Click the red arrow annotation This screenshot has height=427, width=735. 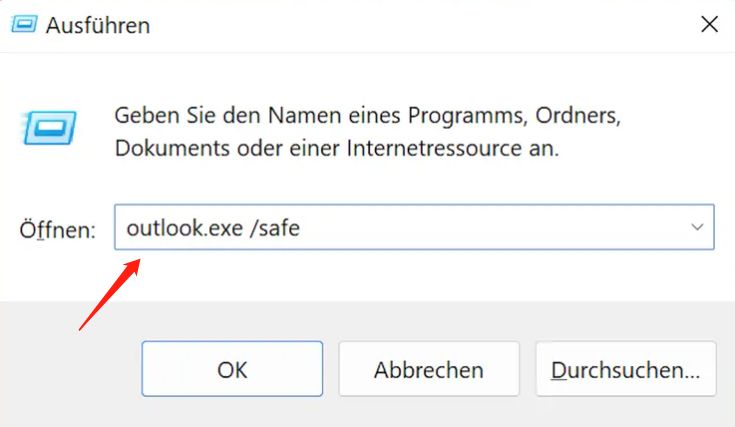(110, 294)
